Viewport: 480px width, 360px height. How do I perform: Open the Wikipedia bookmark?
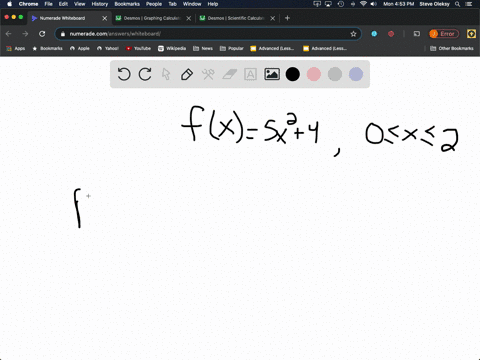[x=172, y=48]
